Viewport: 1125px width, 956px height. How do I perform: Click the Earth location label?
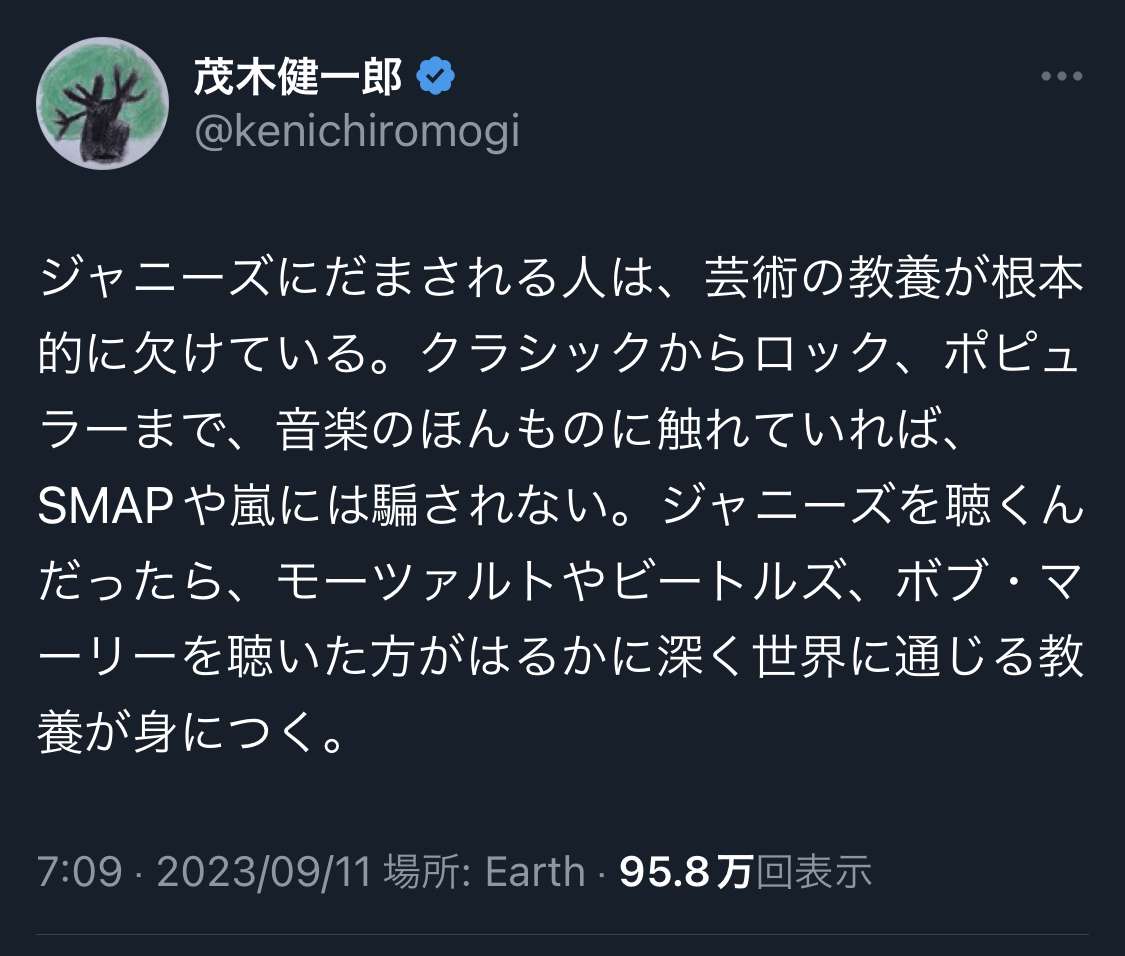[535, 871]
